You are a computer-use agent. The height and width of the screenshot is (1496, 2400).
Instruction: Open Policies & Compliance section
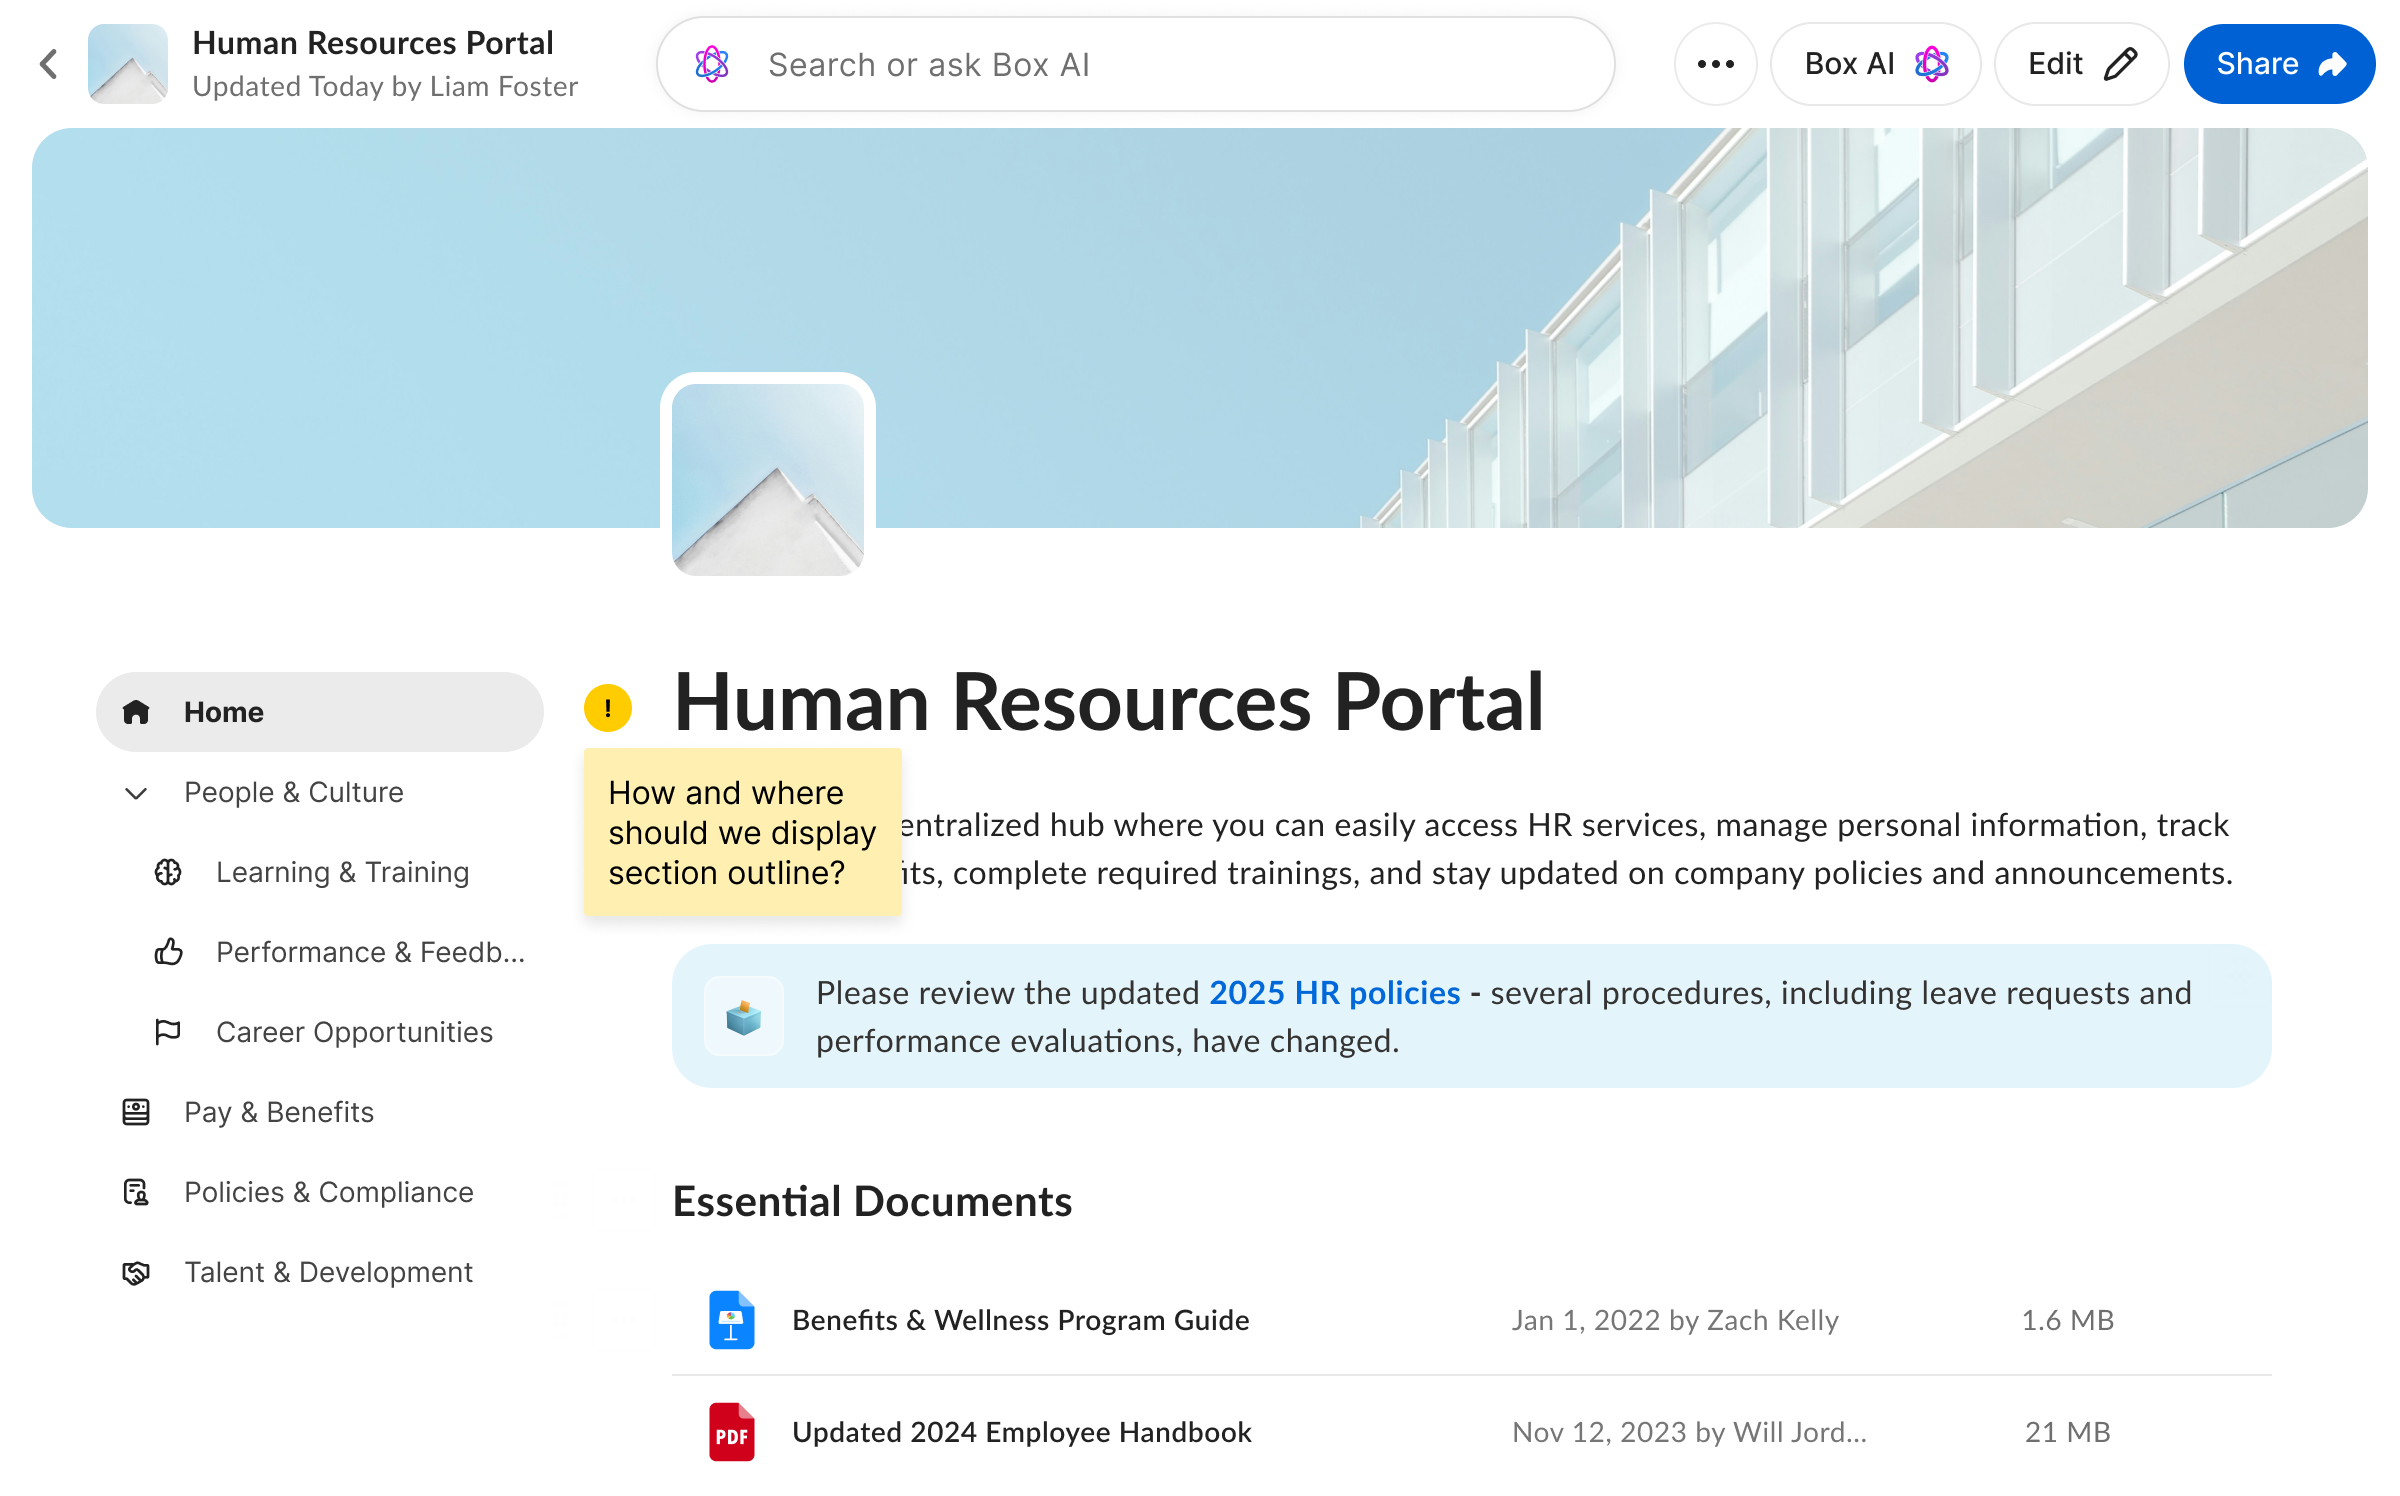pyautogui.click(x=329, y=1192)
